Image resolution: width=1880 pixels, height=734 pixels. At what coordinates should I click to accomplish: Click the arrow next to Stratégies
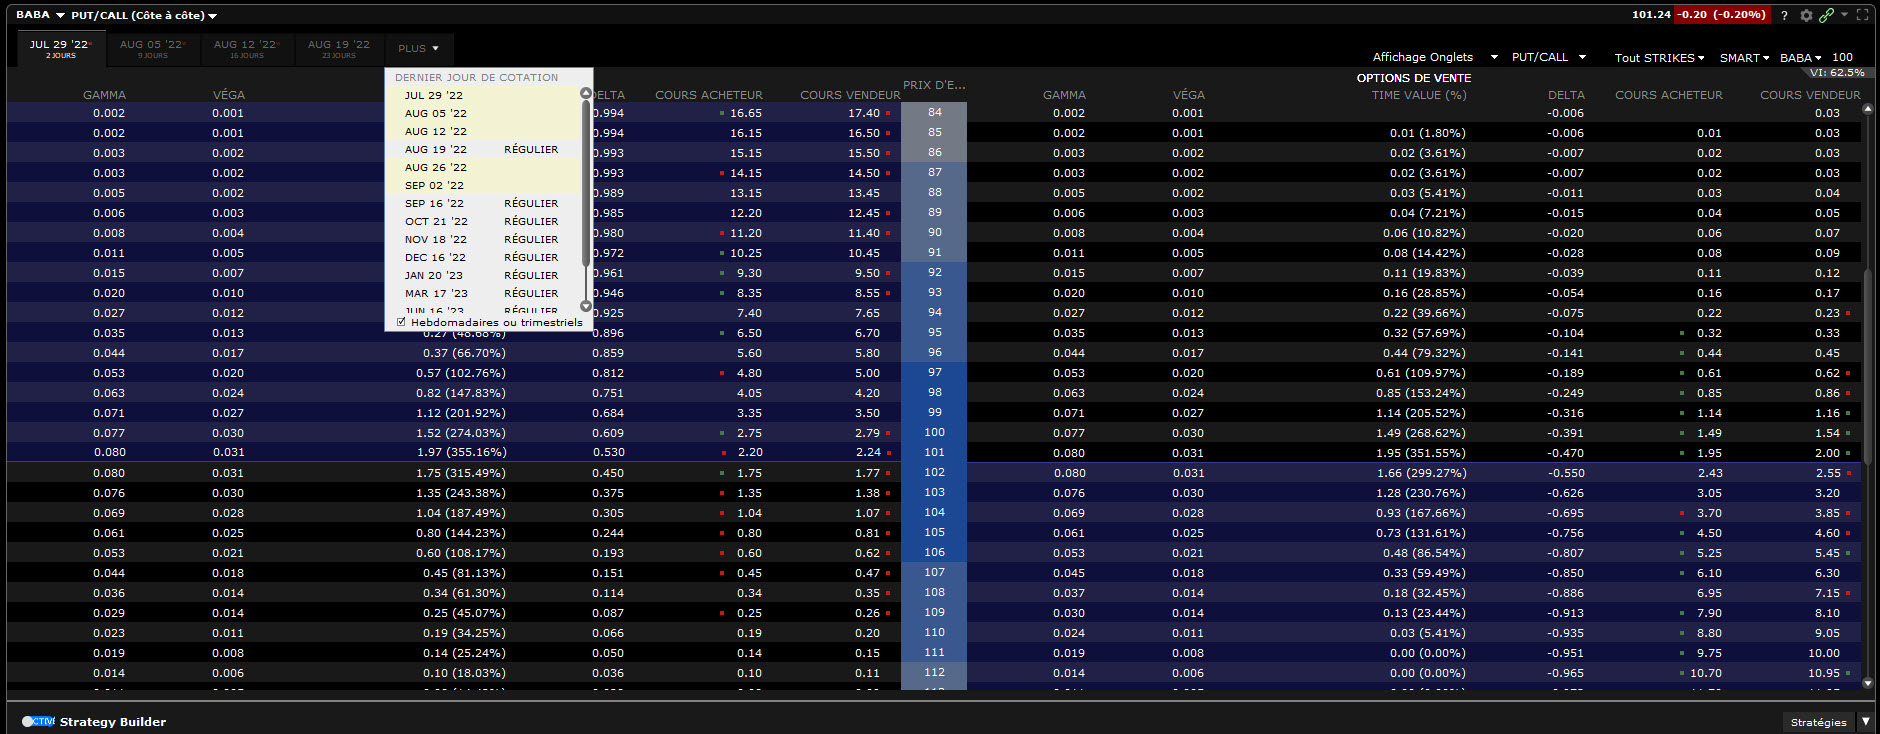click(x=1865, y=721)
